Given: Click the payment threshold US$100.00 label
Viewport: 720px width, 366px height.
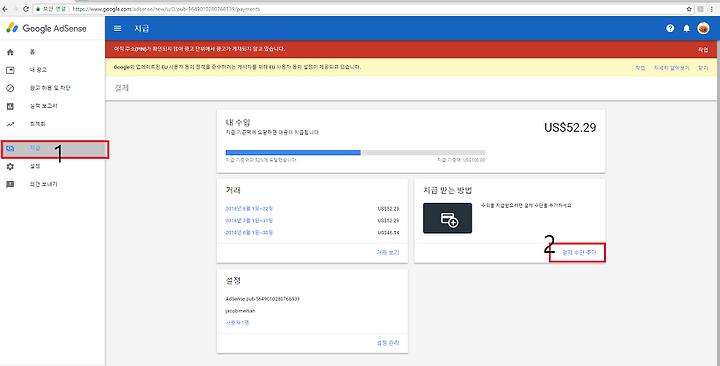Looking at the screenshot, I should point(461,160).
